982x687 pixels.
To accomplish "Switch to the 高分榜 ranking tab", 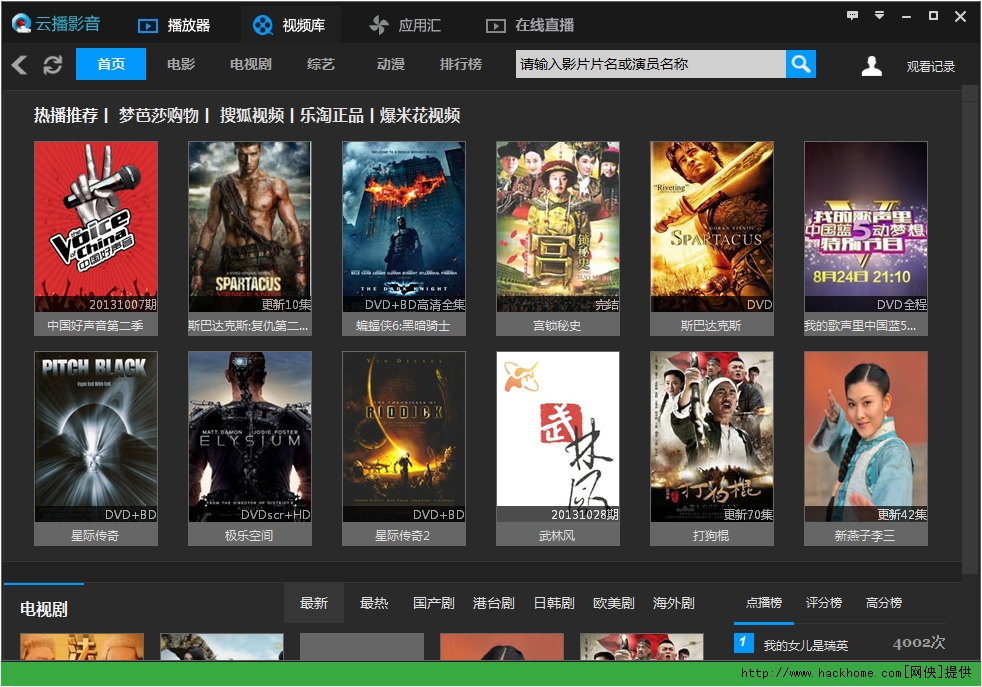I will pyautogui.click(x=884, y=602).
